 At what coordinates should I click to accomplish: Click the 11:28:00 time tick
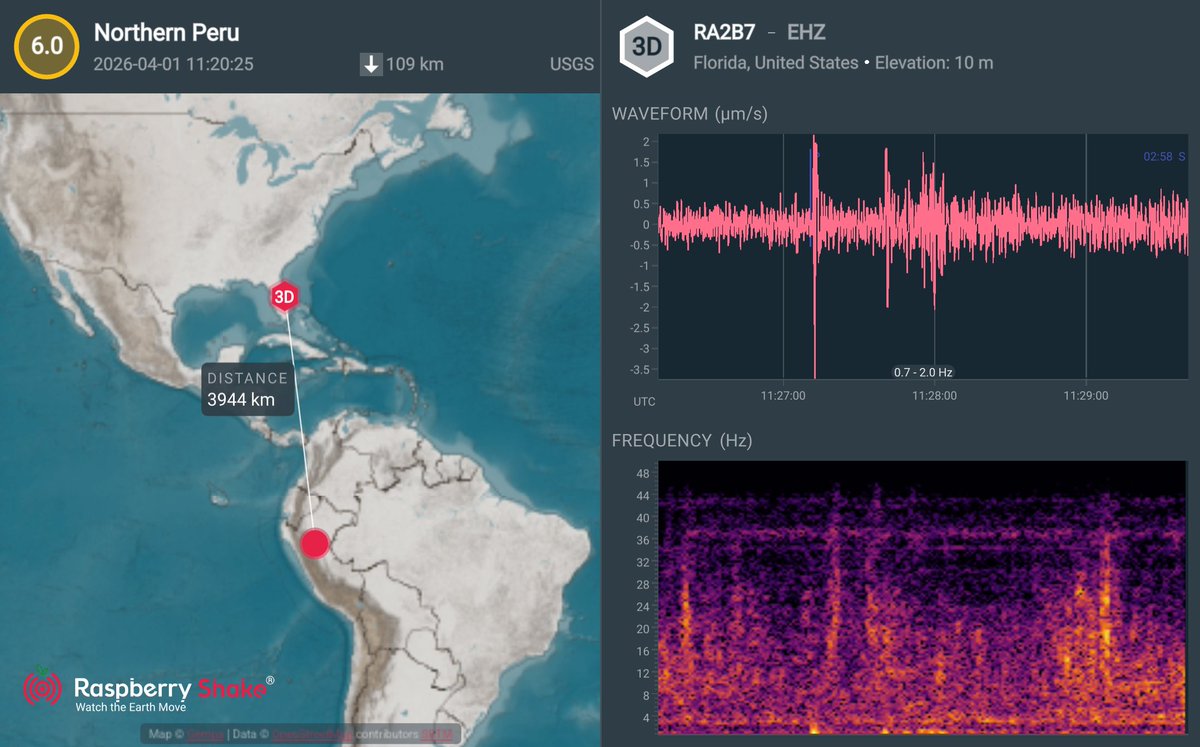pyautogui.click(x=934, y=395)
